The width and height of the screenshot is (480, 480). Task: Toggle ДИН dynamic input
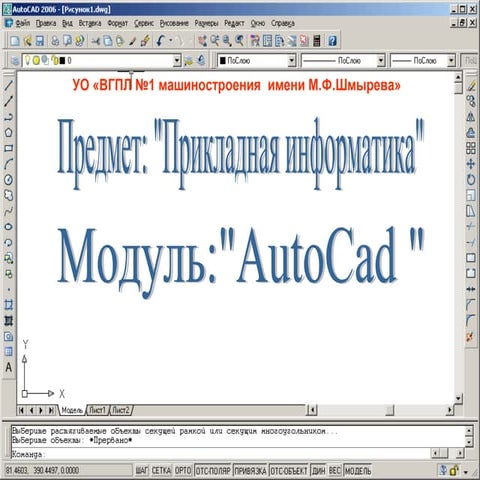click(x=318, y=470)
